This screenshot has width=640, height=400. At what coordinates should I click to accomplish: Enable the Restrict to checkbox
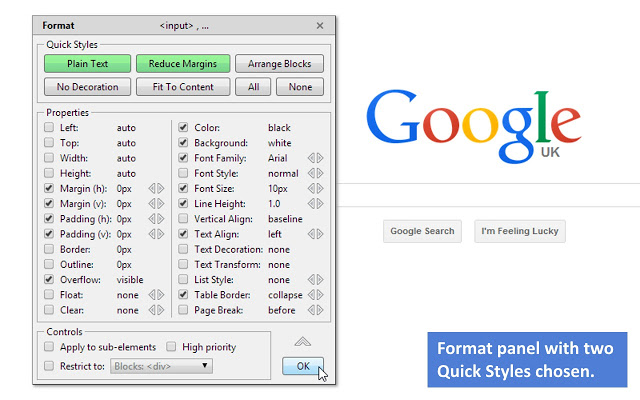[x=49, y=366]
